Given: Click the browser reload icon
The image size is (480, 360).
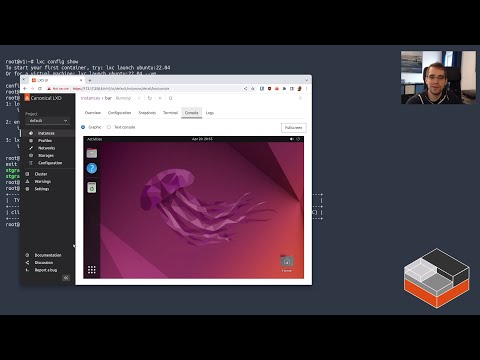Looking at the screenshot, I should point(40,88).
